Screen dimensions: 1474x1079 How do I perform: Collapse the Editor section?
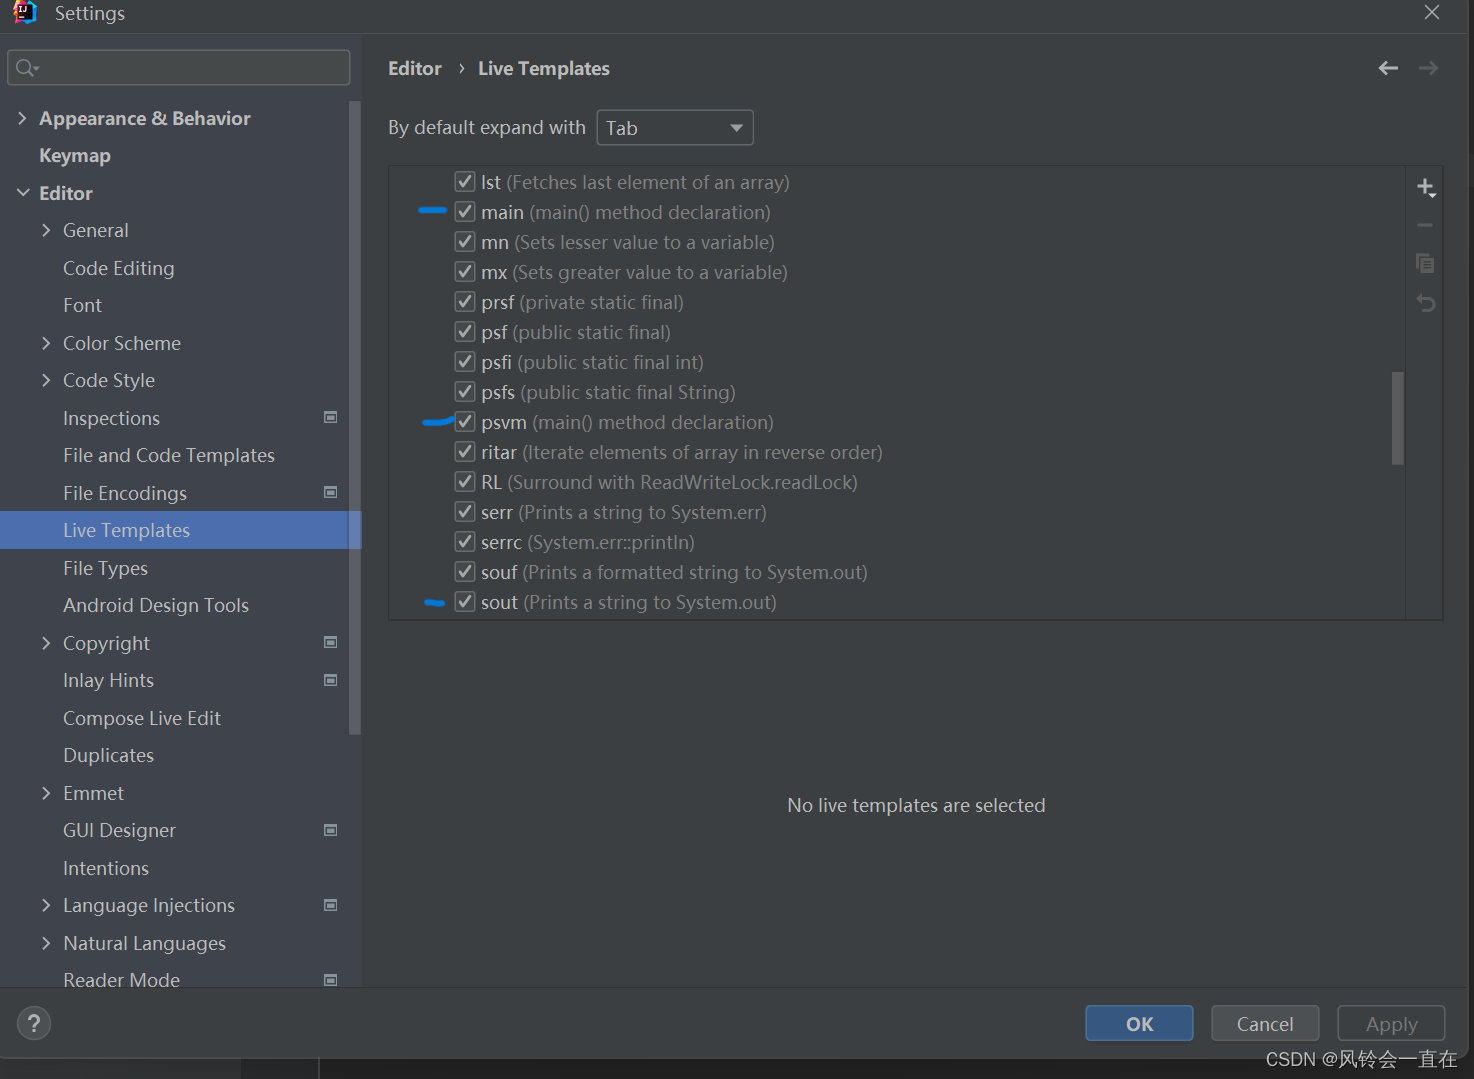coord(22,193)
